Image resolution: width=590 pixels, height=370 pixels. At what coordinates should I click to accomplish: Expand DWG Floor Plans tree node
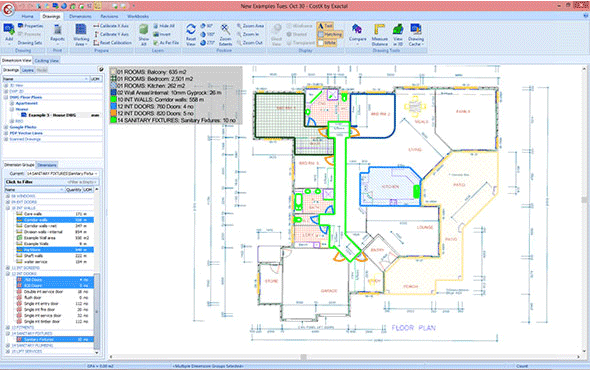(x=6, y=97)
